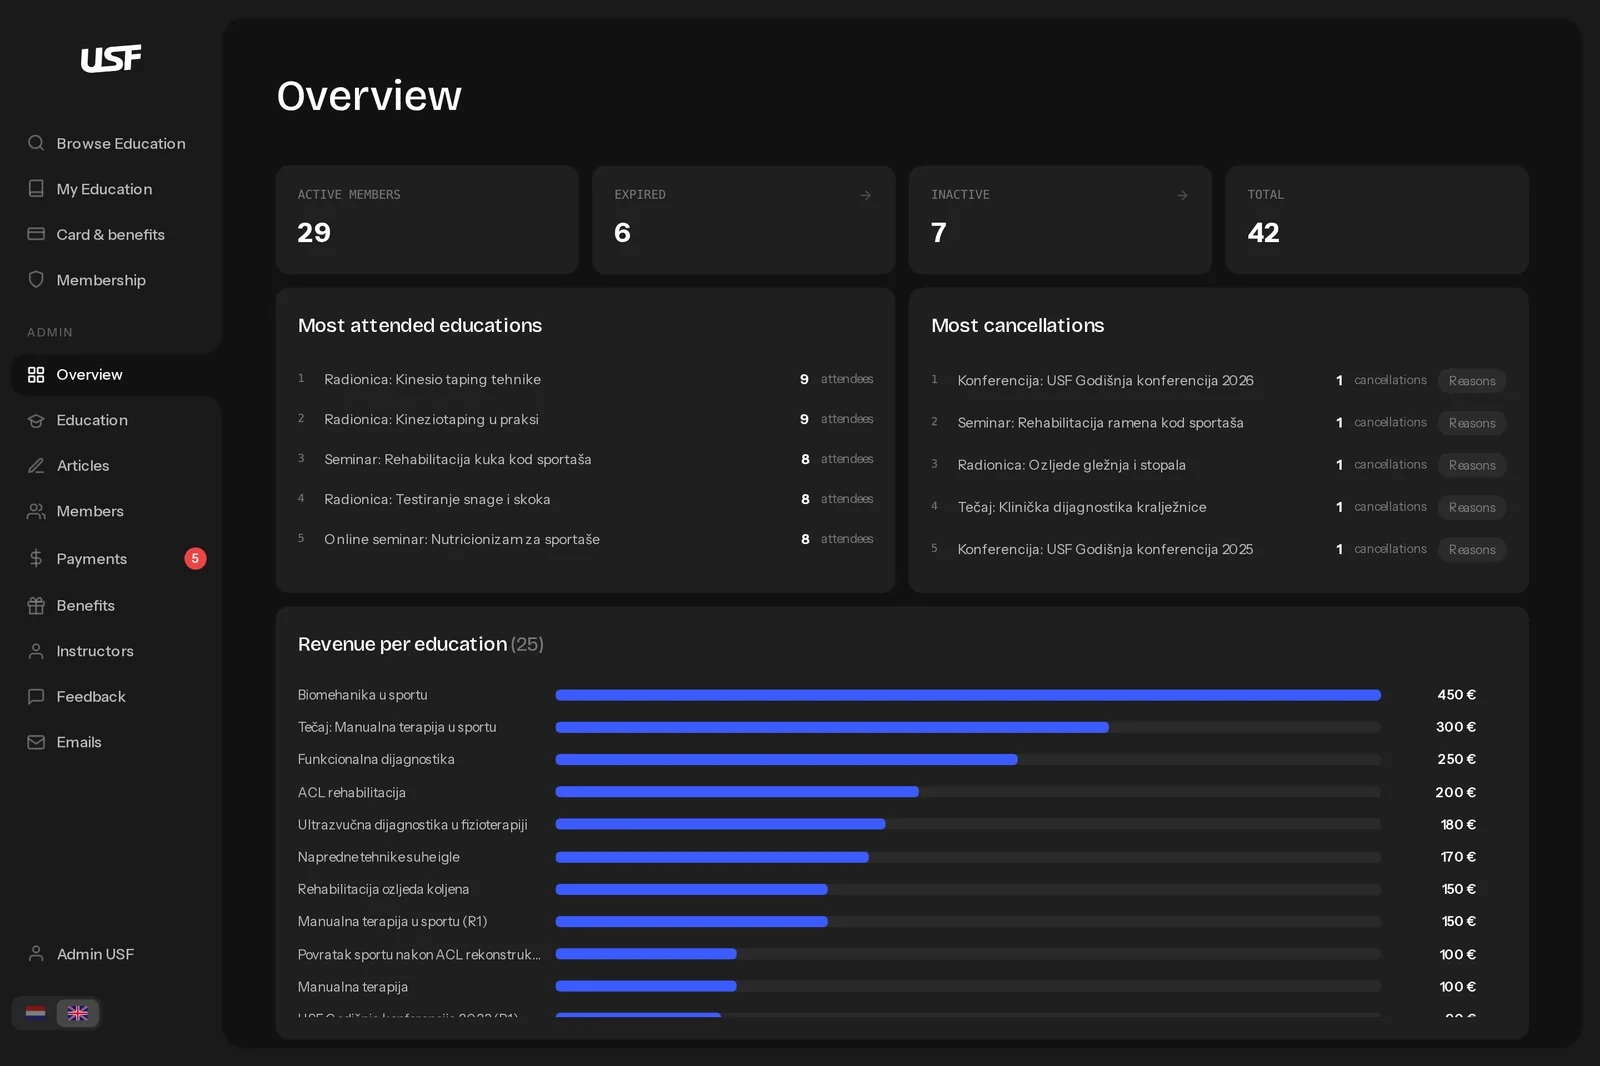Click the Articles pen icon
Viewport: 1600px width, 1066px height.
click(x=36, y=466)
